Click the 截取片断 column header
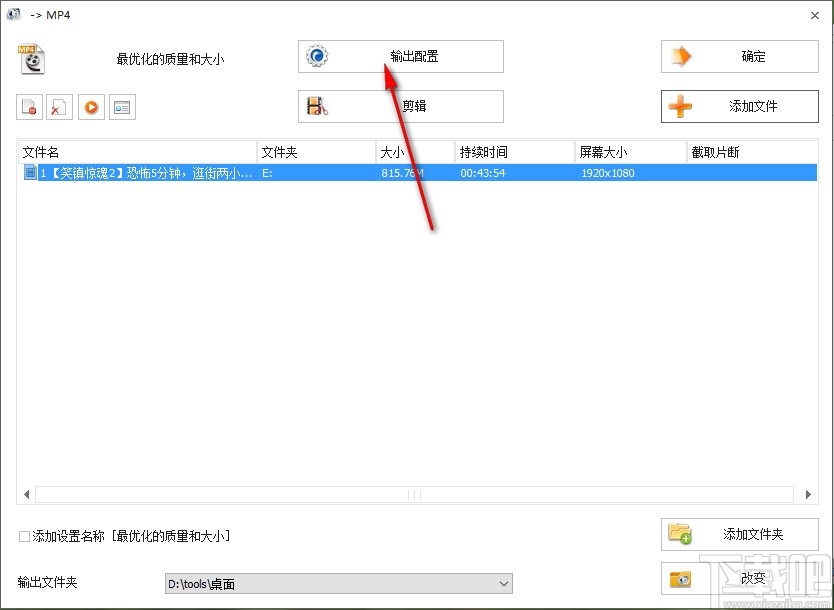834x610 pixels. (752, 153)
